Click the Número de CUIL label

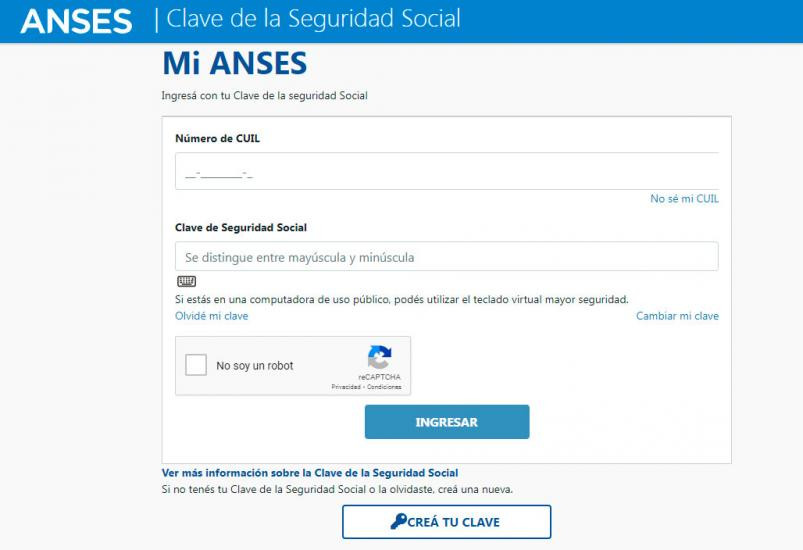(217, 138)
